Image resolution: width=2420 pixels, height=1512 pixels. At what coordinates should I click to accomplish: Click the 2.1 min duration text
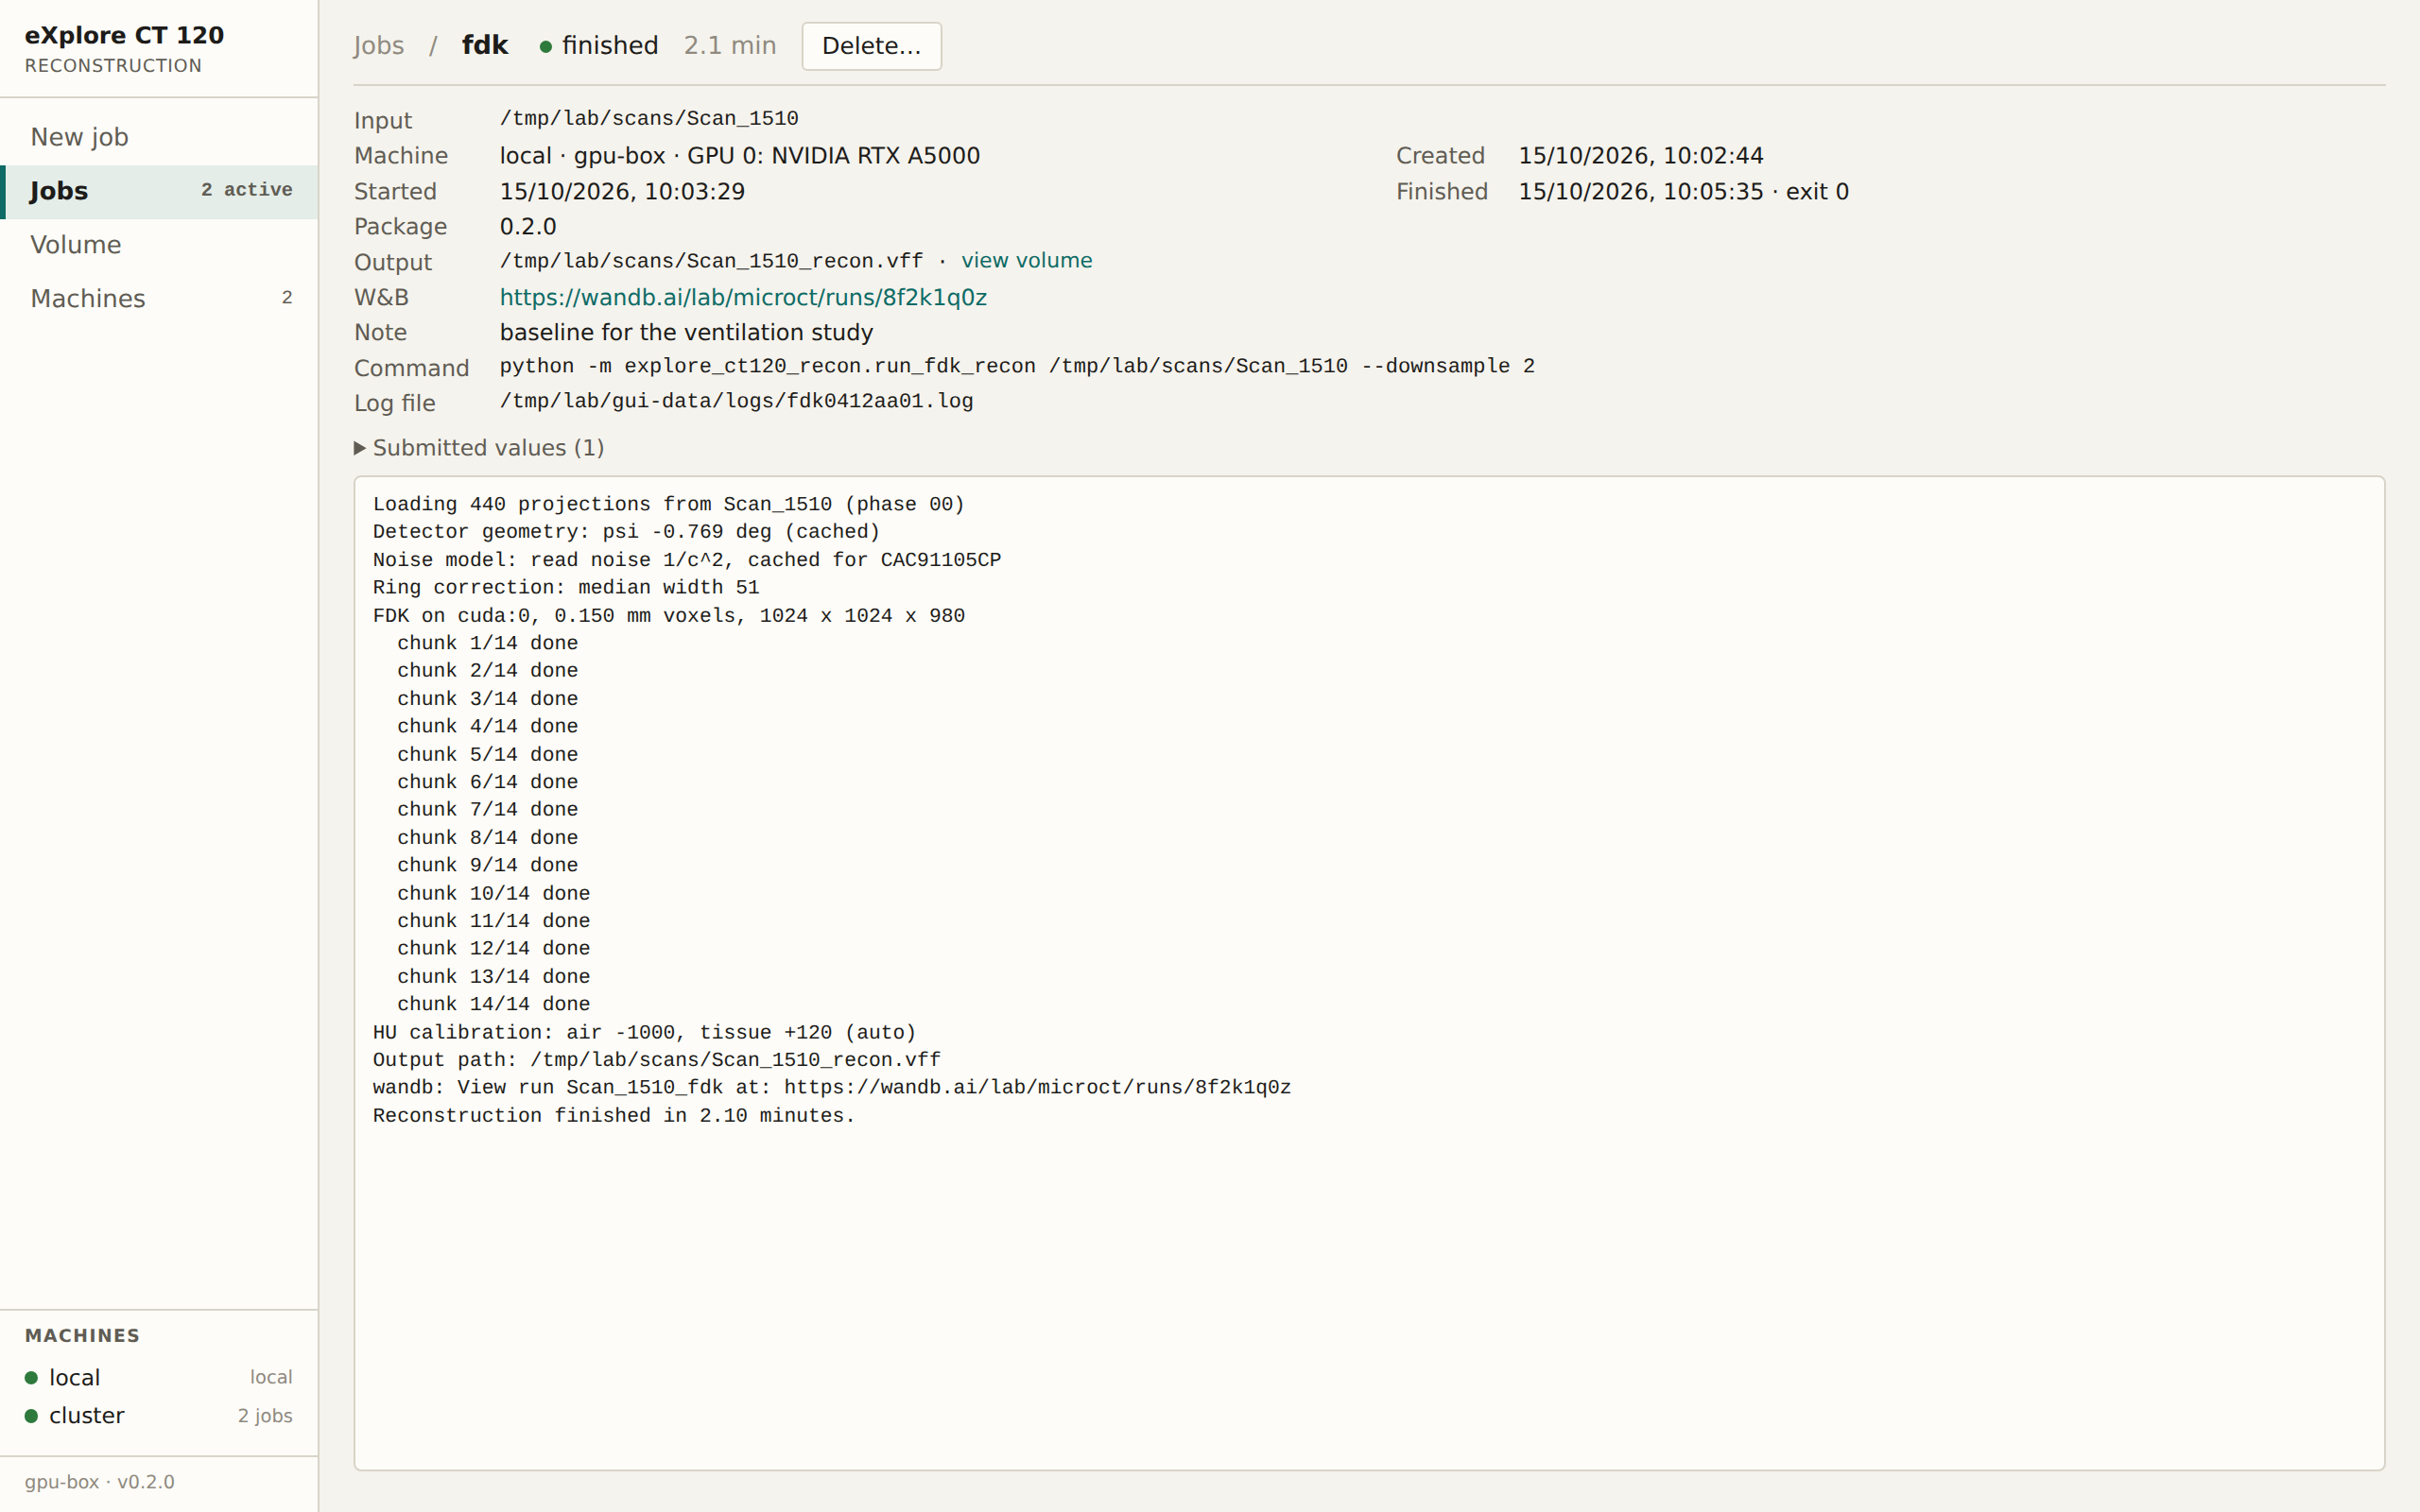tap(730, 46)
